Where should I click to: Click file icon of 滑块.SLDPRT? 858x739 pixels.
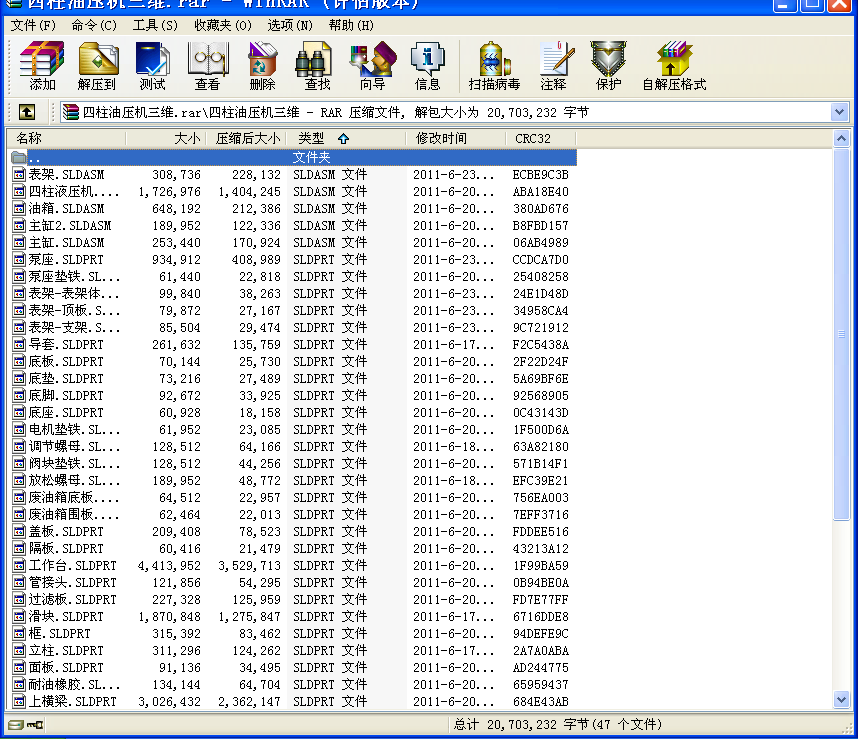click(x=19, y=616)
